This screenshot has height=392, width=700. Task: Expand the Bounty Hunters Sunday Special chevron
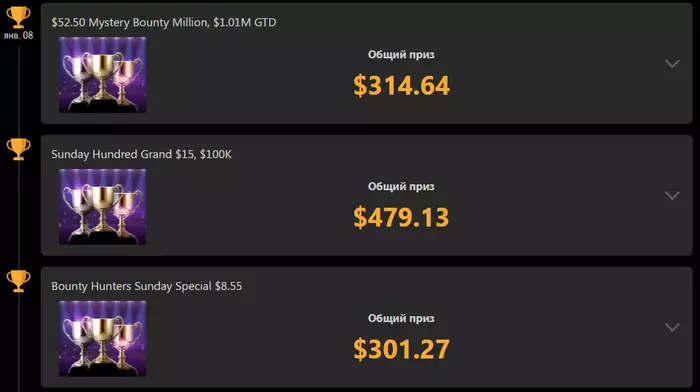672,327
